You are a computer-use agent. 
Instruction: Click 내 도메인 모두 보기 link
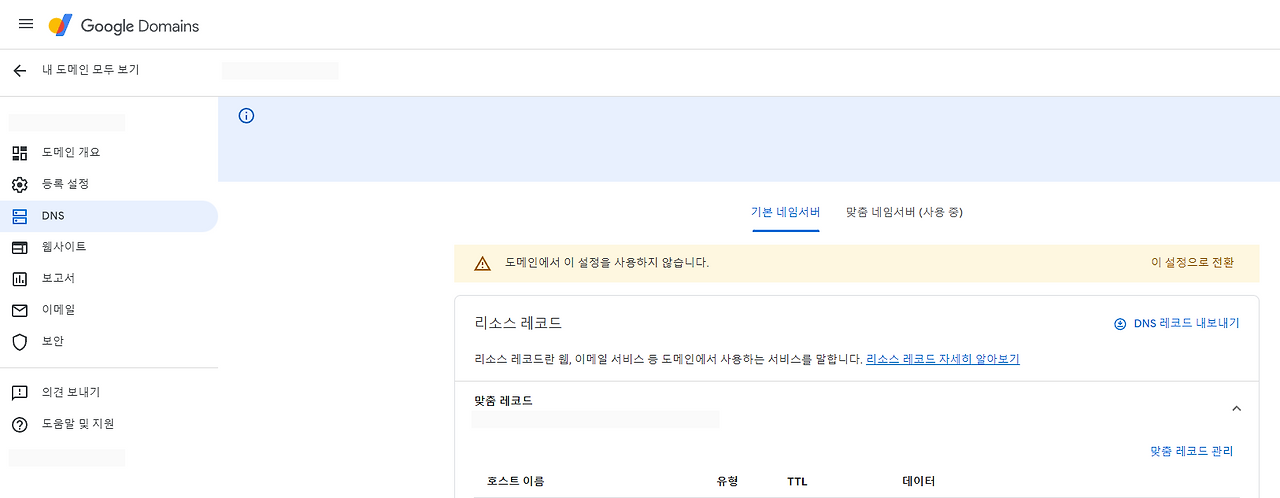pos(91,70)
